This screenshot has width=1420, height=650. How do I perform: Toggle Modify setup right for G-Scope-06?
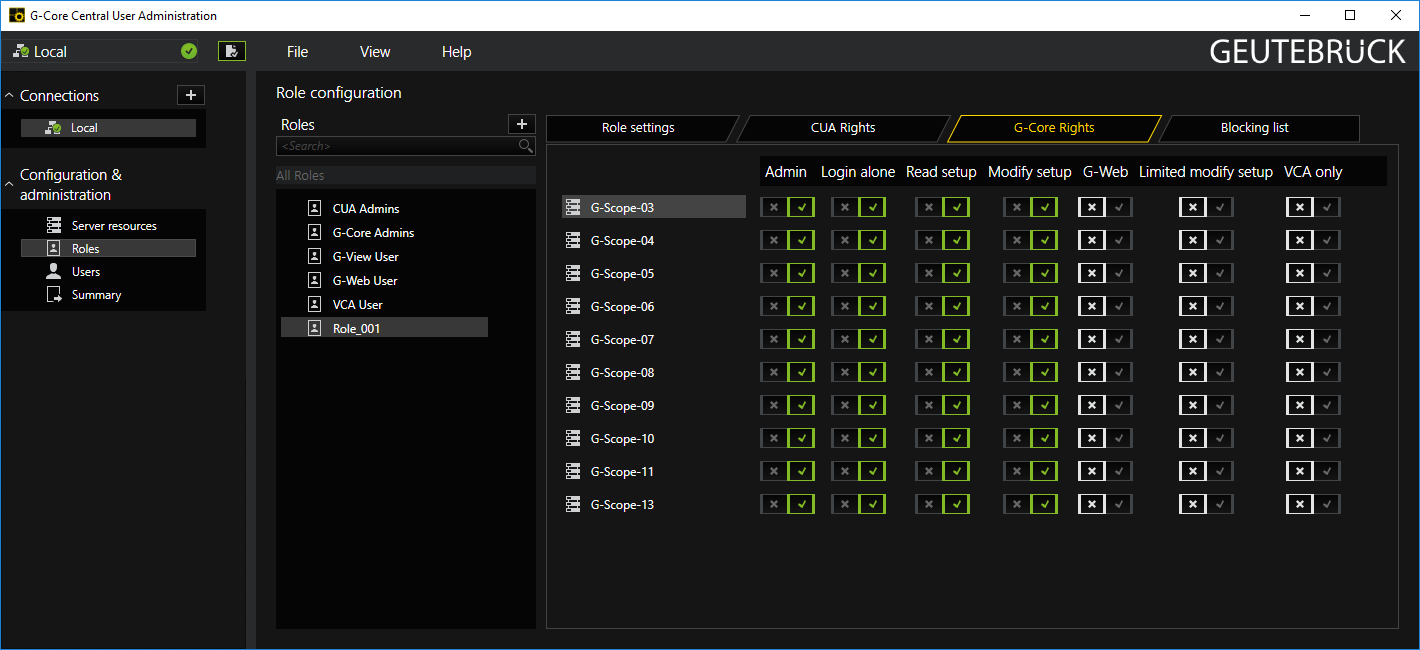click(1031, 306)
